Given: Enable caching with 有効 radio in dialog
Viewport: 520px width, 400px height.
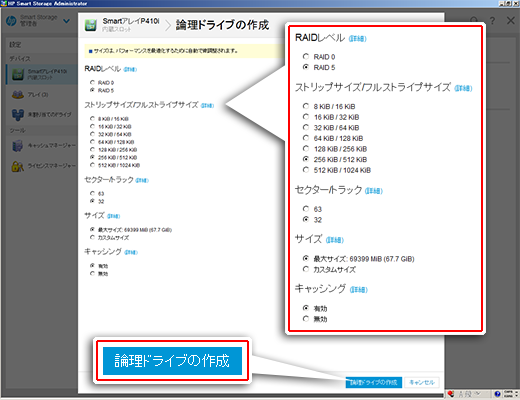Looking at the screenshot, I should 92,265.
